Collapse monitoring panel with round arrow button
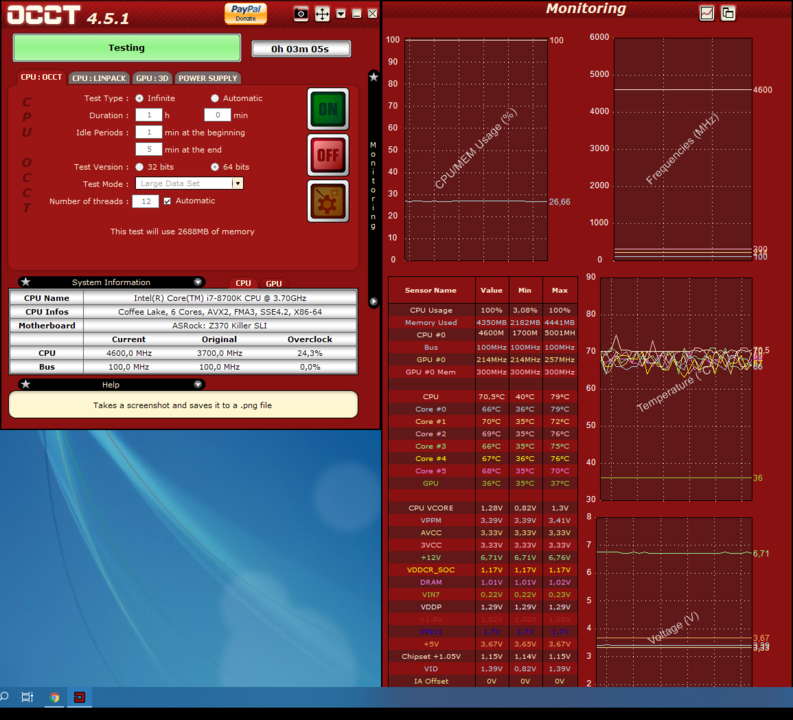Screen dimensions: 793x720 373,301
